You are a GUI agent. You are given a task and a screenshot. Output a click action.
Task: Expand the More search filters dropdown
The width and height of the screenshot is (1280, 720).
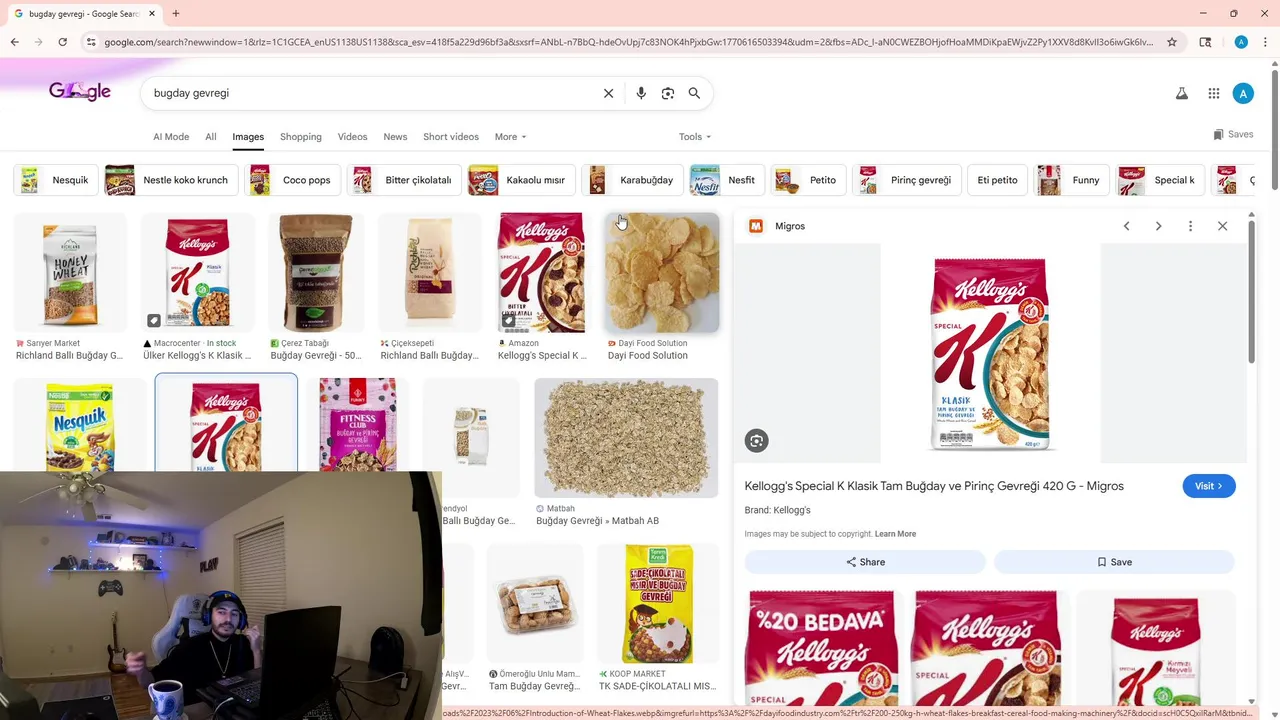pos(510,137)
